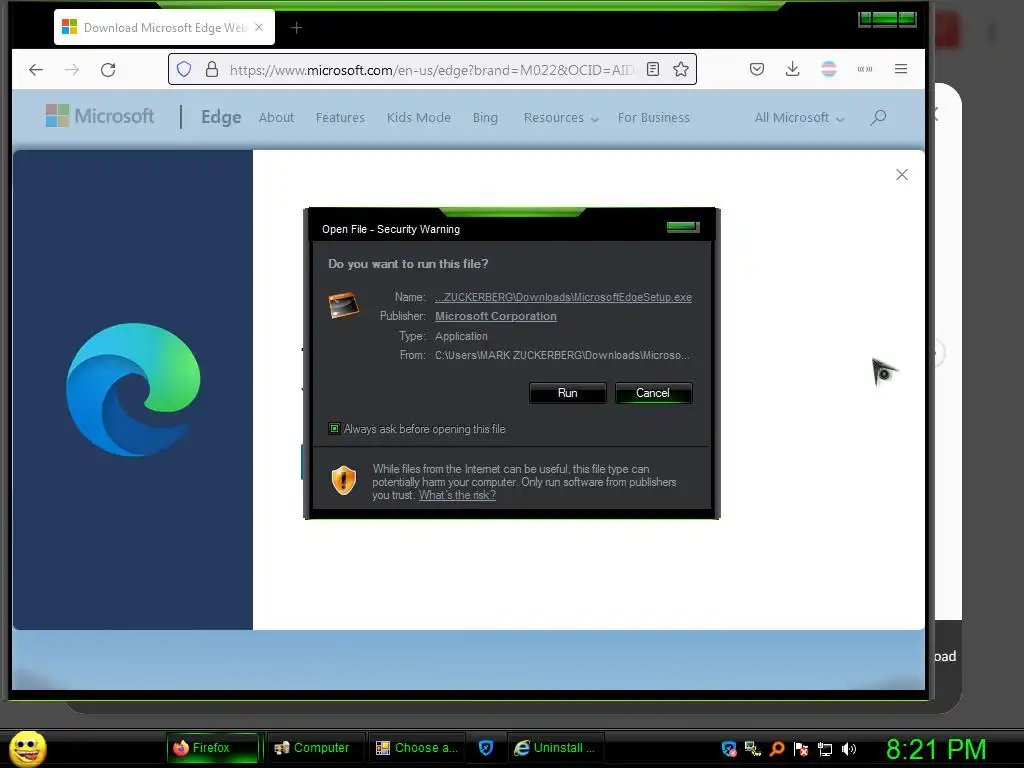Open the About menu item
The image size is (1024, 768).
[x=276, y=118]
